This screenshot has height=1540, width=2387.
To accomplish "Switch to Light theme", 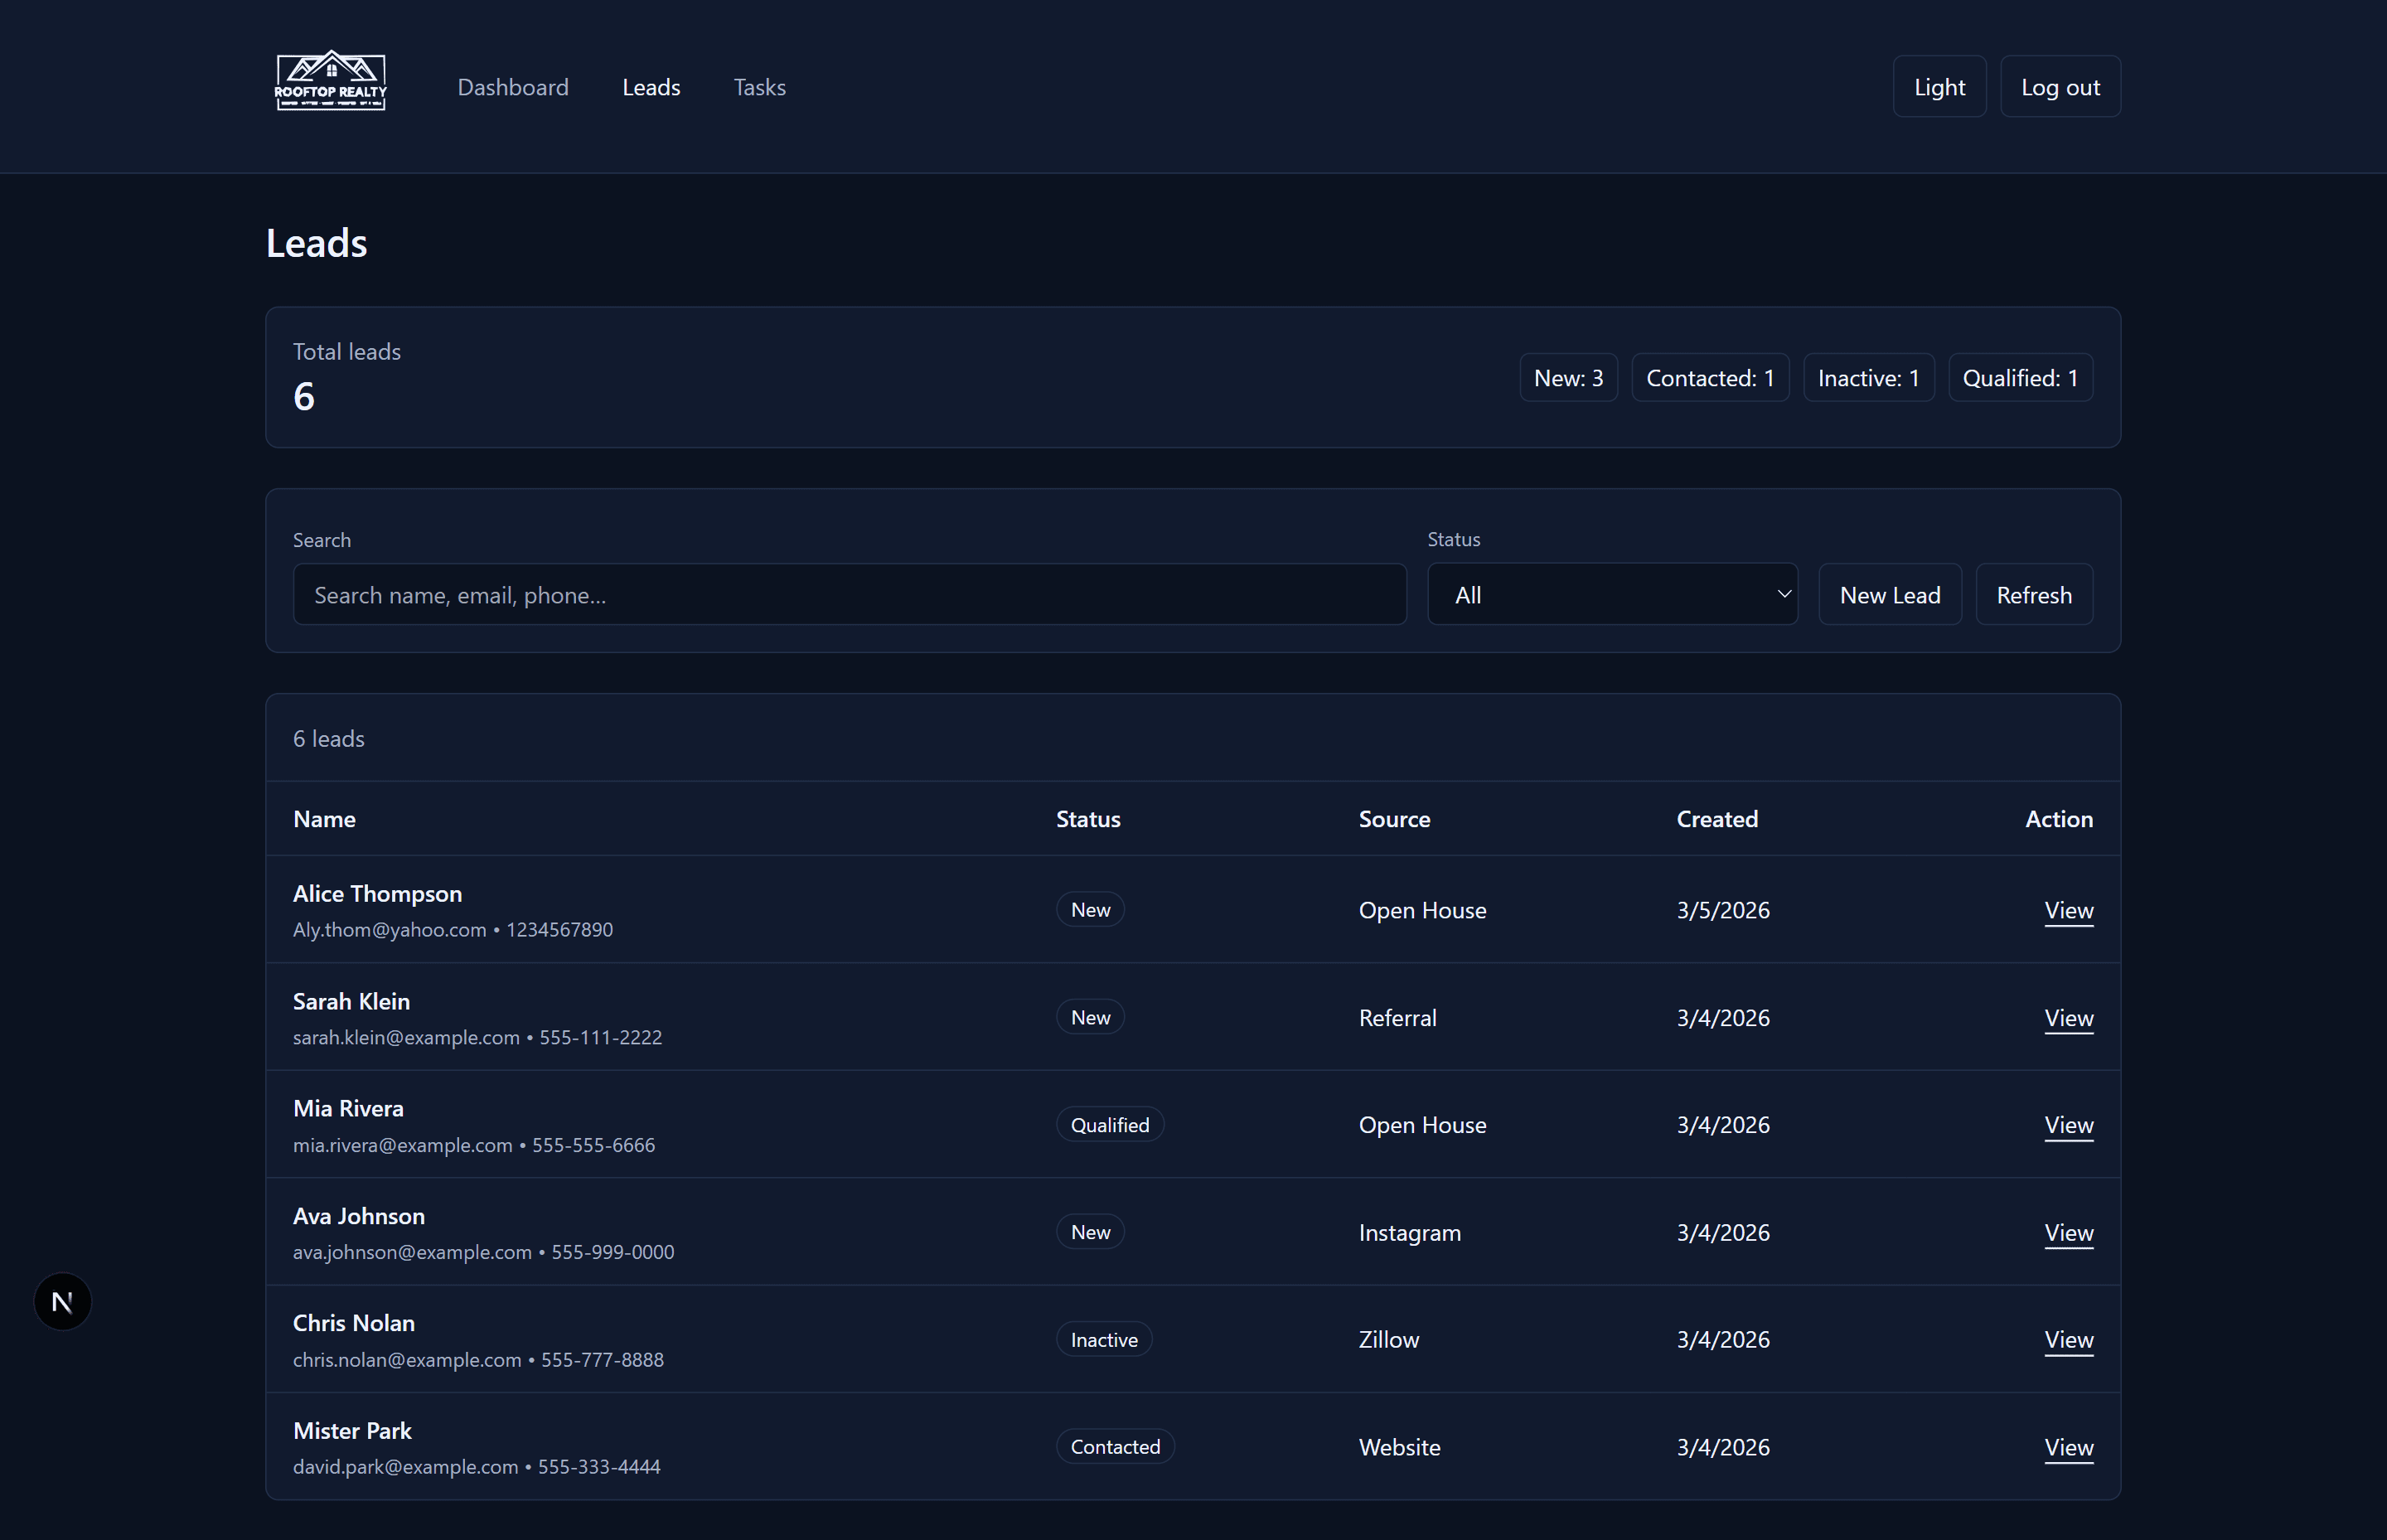I will pos(1938,86).
